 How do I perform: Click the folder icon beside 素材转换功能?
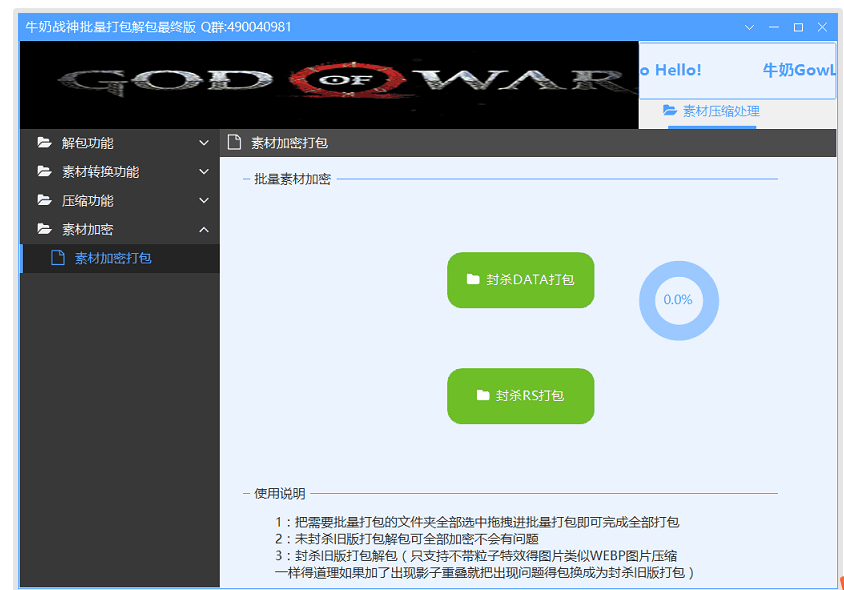44,171
